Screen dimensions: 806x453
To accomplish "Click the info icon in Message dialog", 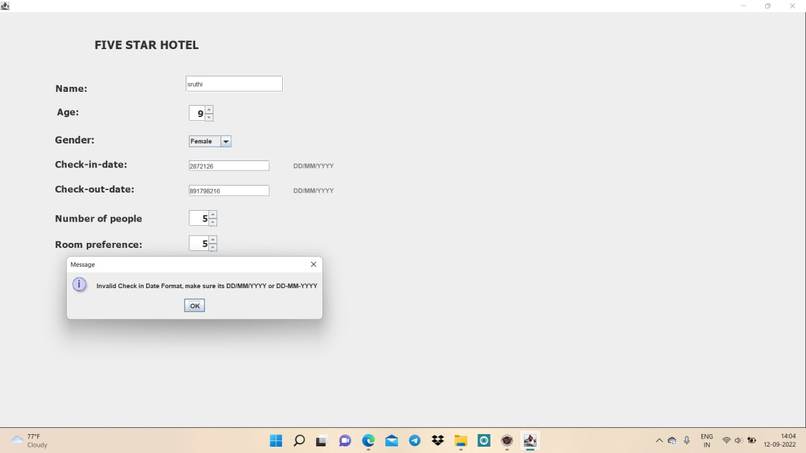I will [79, 284].
